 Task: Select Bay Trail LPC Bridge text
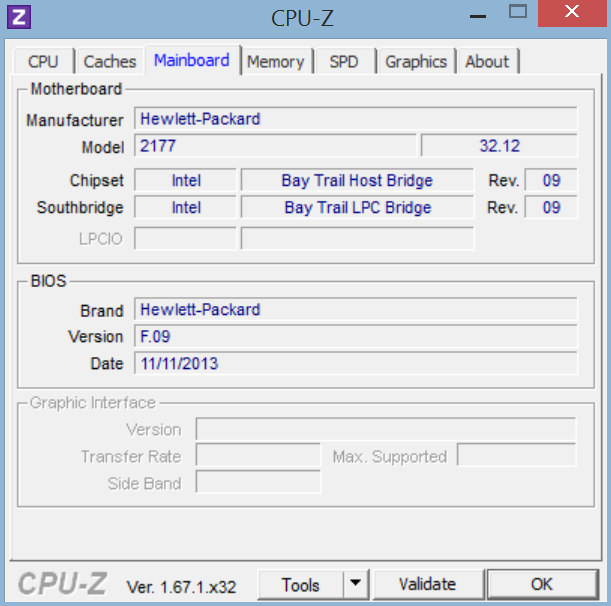358,208
